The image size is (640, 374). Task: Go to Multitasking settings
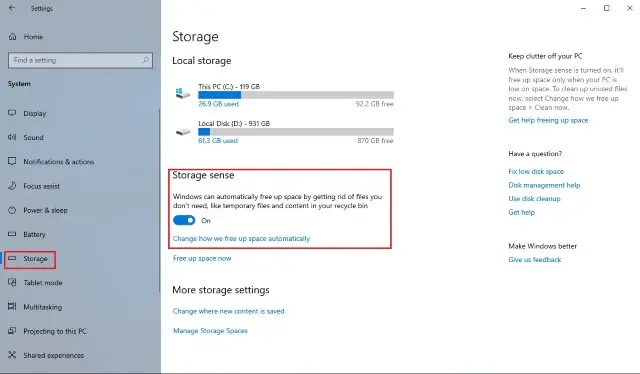[x=42, y=307]
